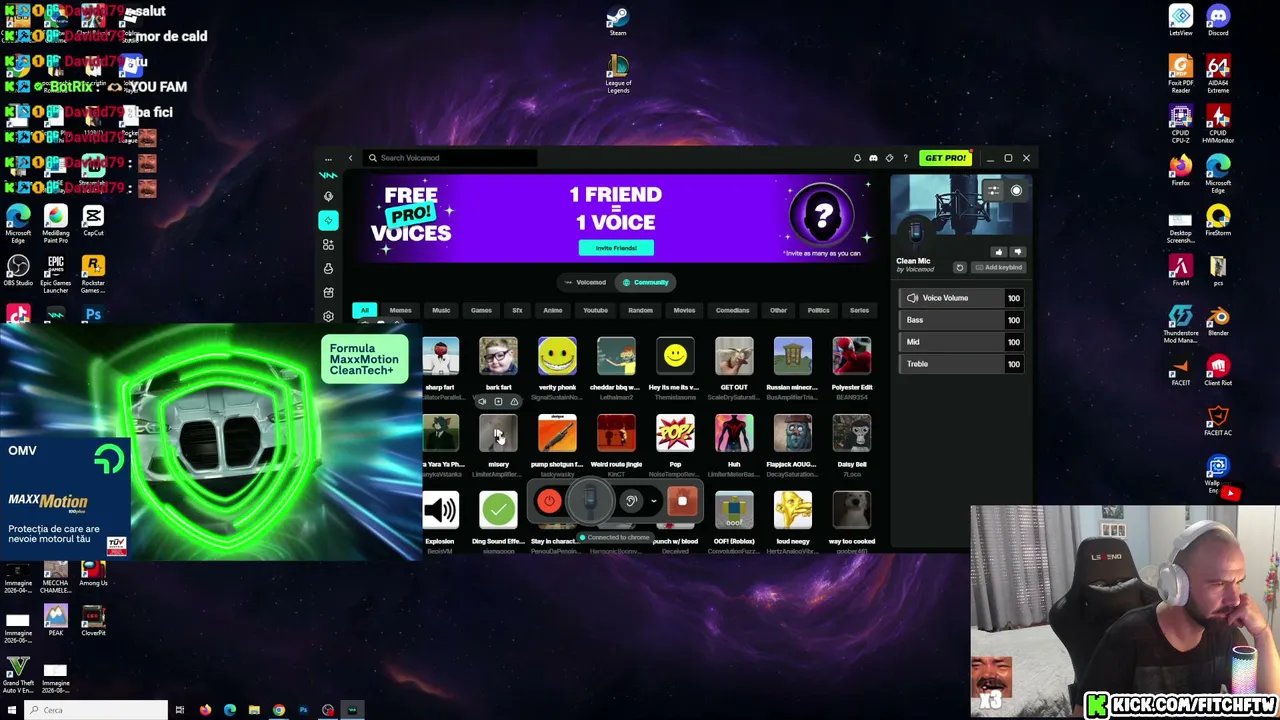Open the Discord link in Voicemod header
Viewport: 1280px width, 720px height.
tap(873, 158)
